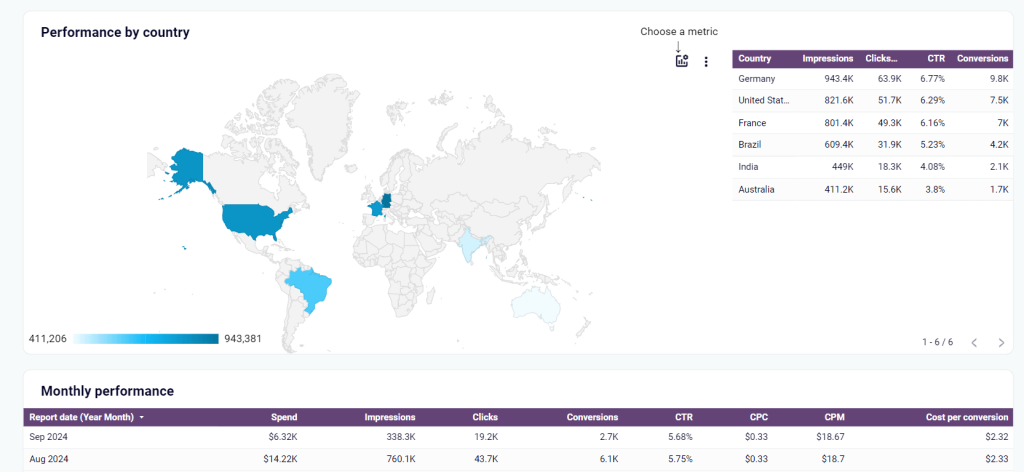Toggle sort arrow on Report date column
This screenshot has height=472, width=1024.
[x=142, y=417]
